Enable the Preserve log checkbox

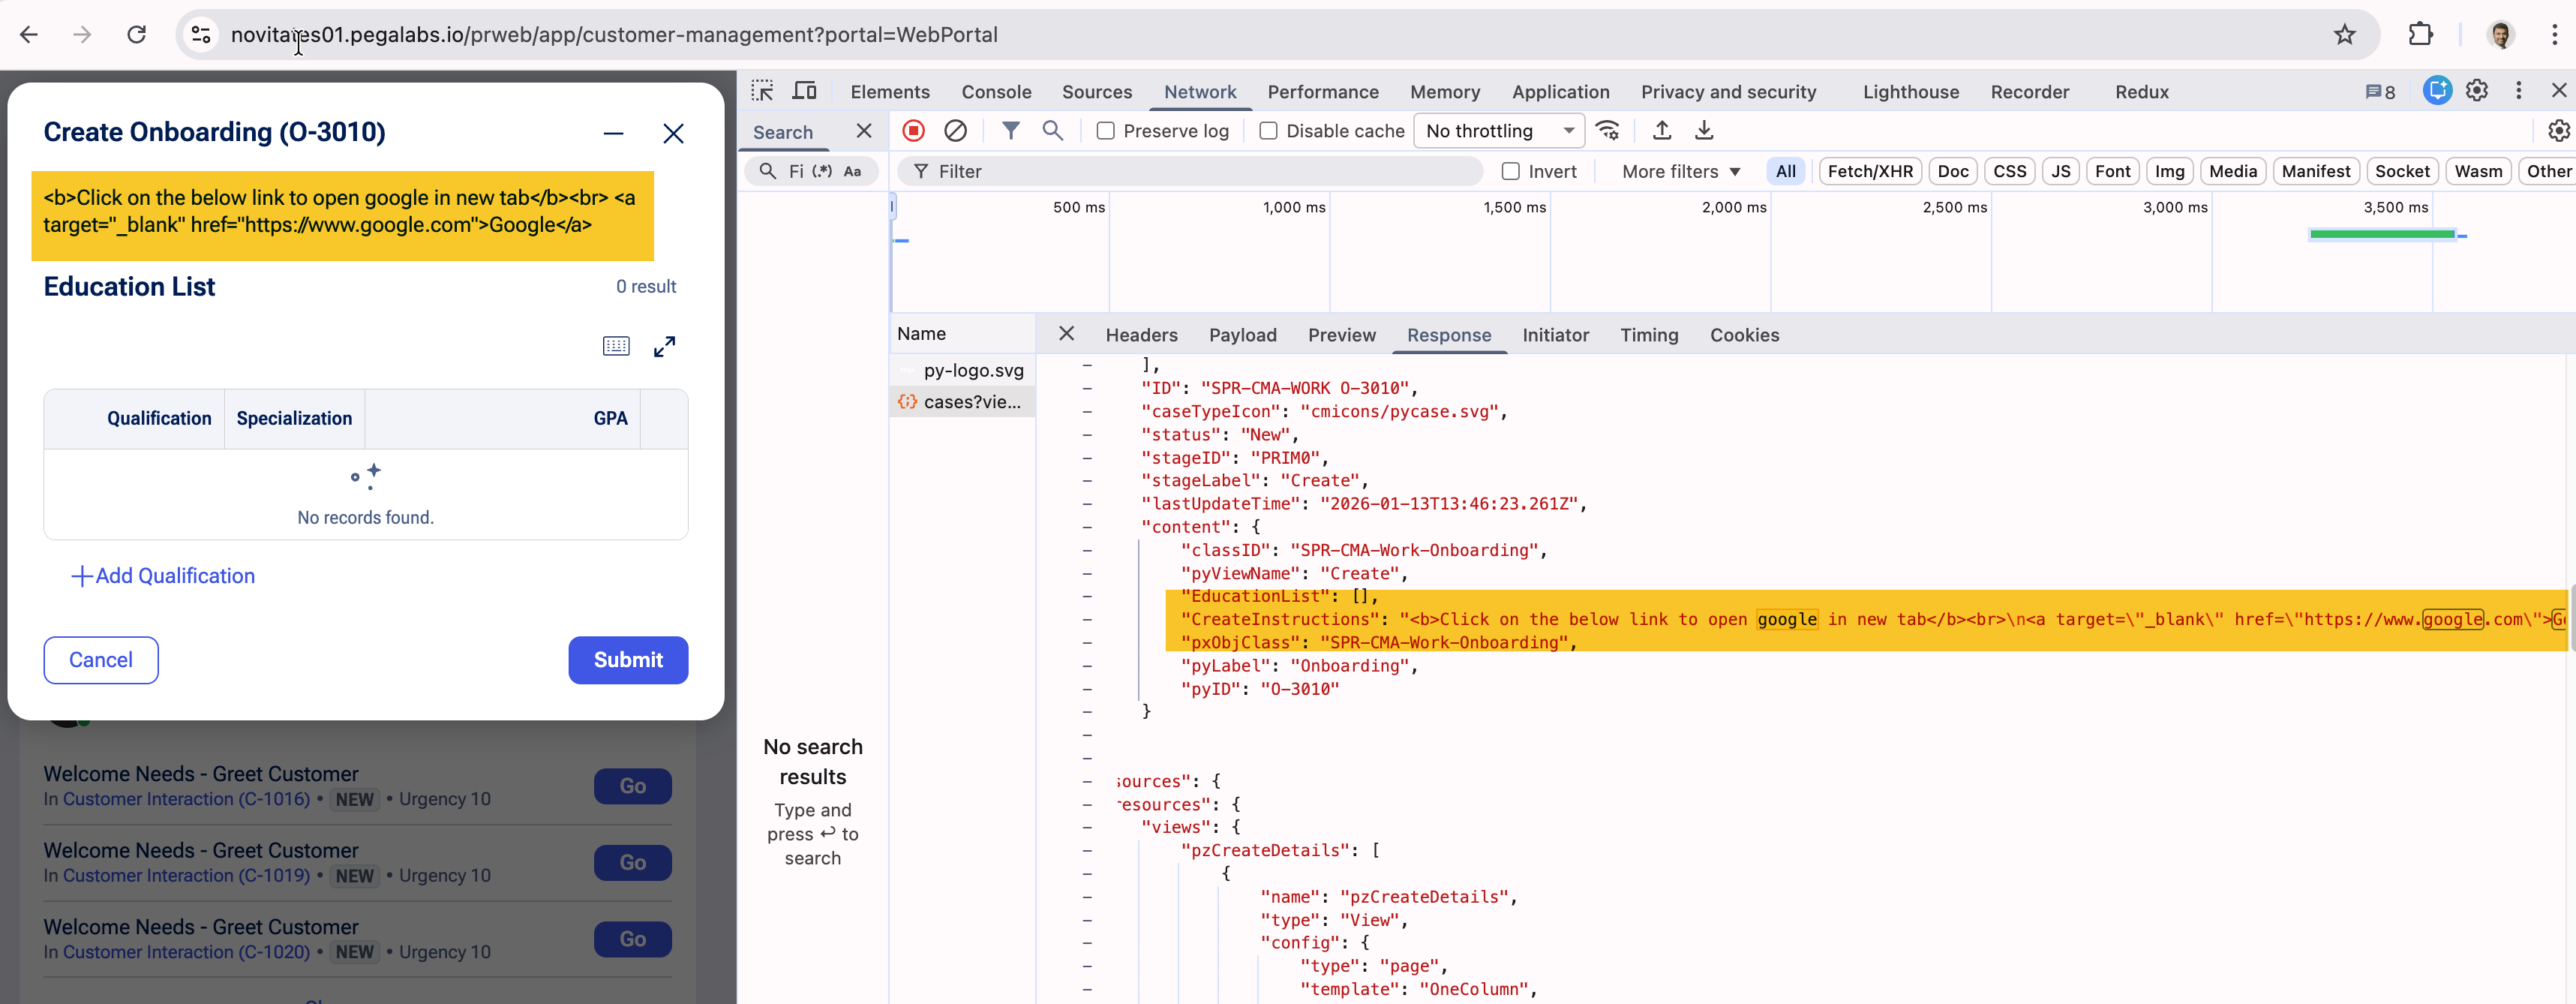click(1105, 131)
